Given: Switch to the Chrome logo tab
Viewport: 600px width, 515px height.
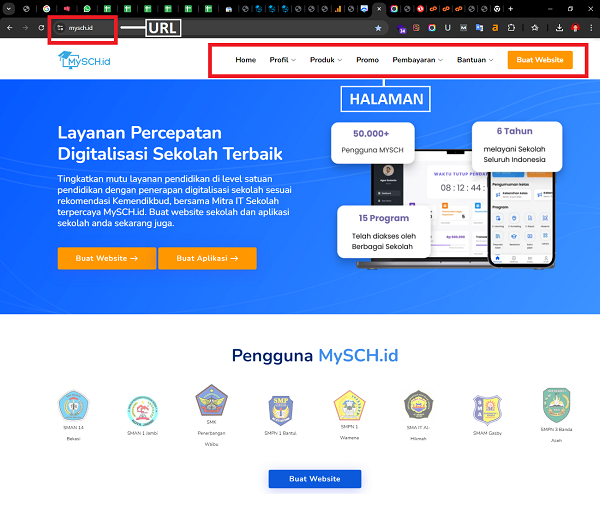Looking at the screenshot, I should [497, 9].
